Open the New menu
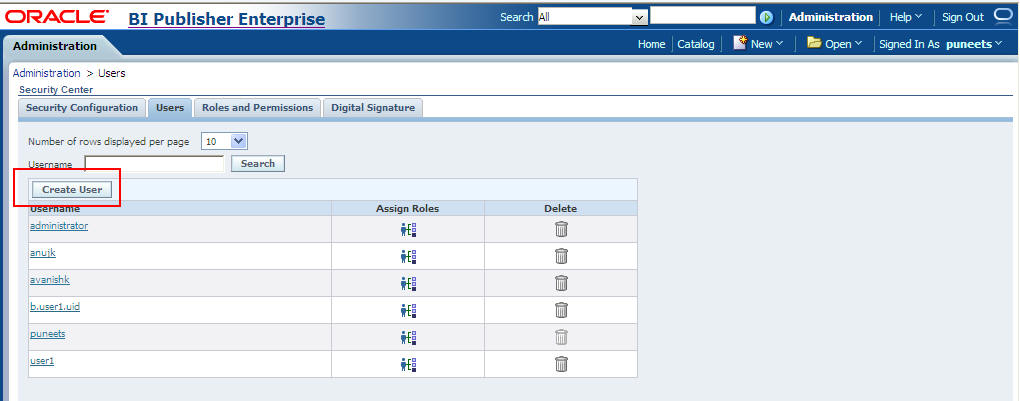The image size is (1020, 401). coord(758,44)
